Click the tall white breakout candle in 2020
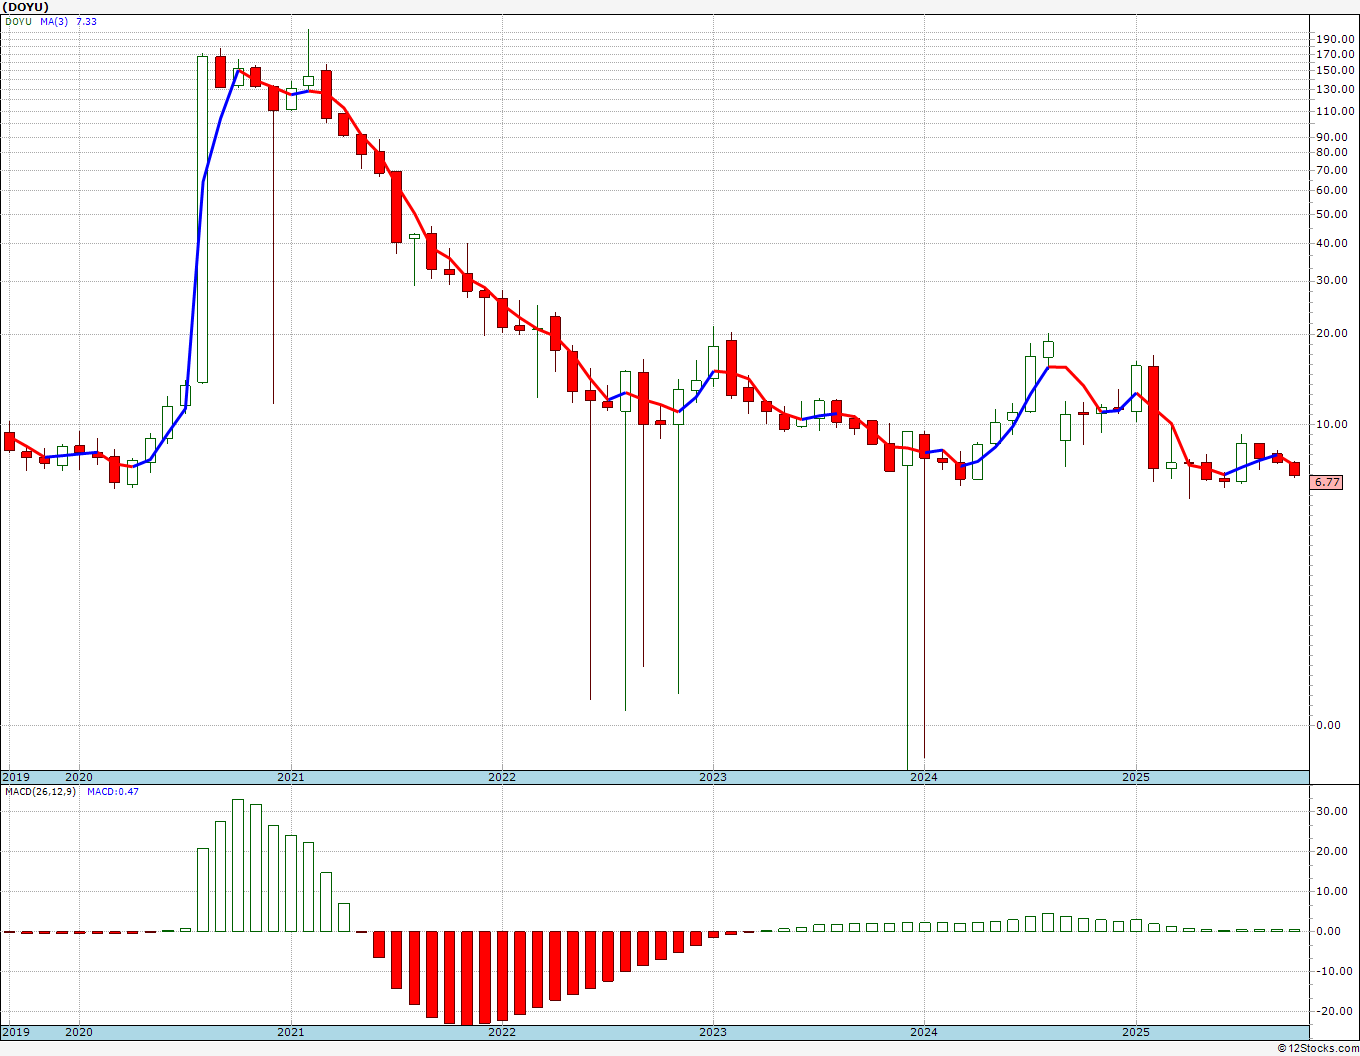 [x=202, y=218]
